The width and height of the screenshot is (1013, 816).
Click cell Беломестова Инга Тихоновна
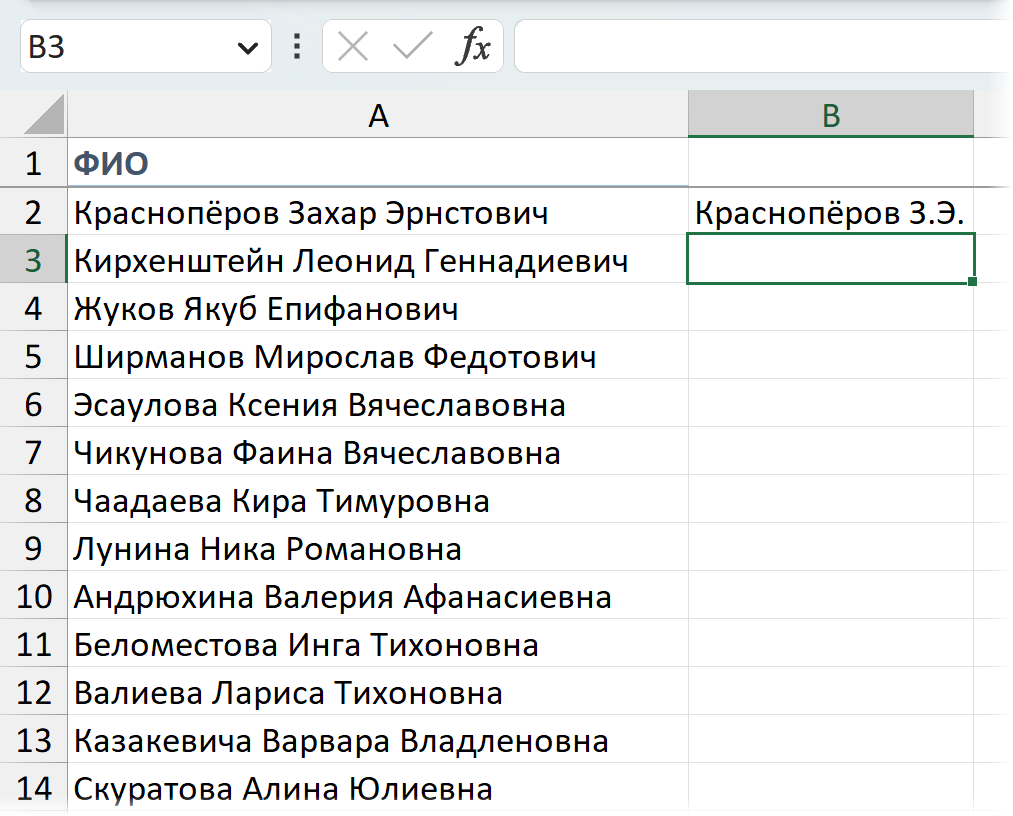pyautogui.click(x=378, y=643)
